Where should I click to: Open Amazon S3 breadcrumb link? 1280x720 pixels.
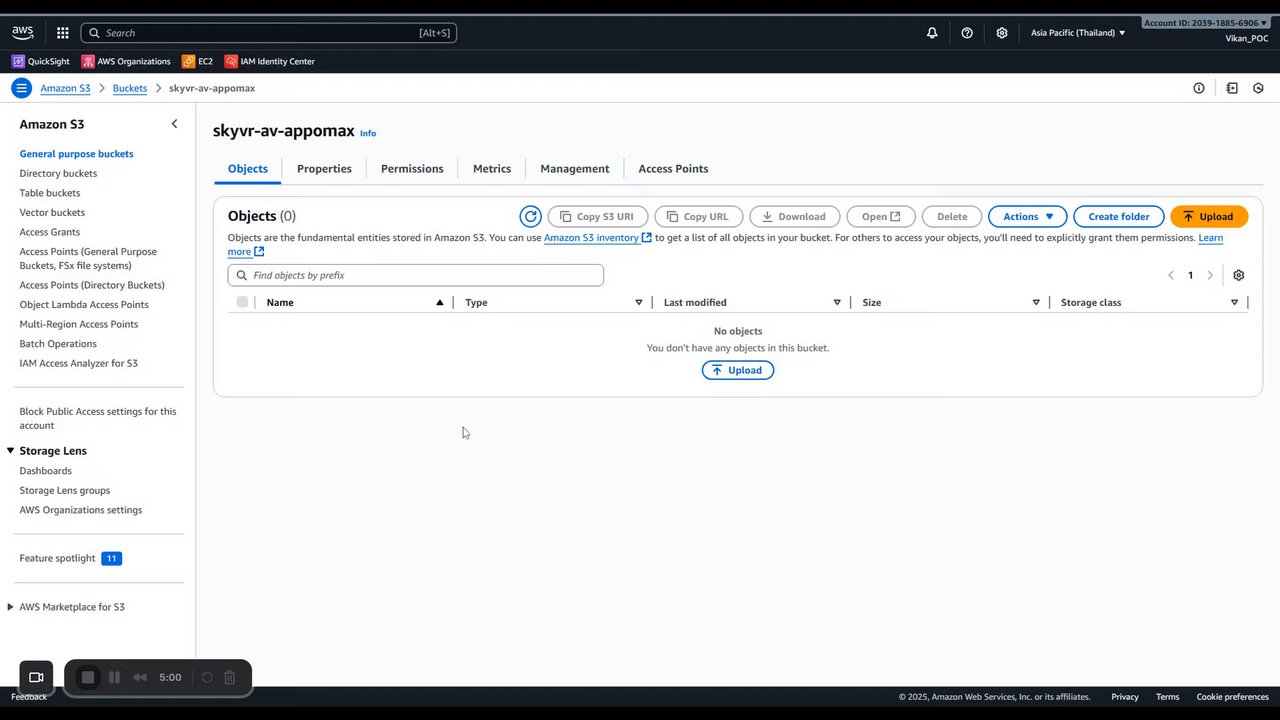pos(65,88)
